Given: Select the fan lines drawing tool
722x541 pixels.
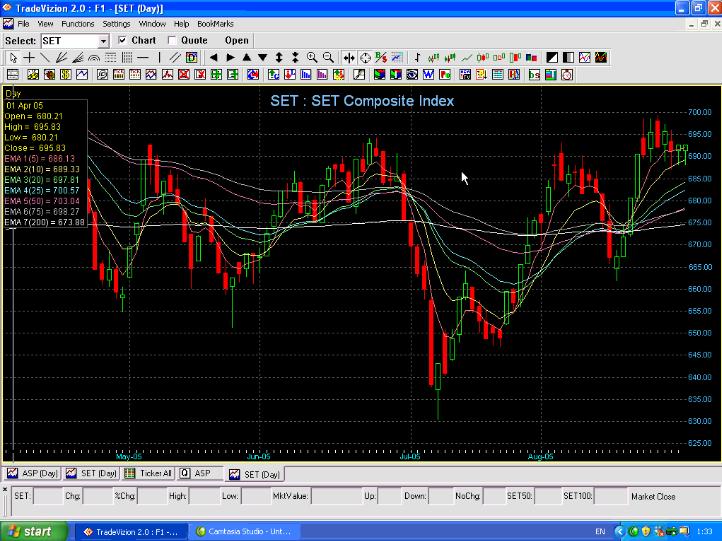Looking at the screenshot, I should (61, 58).
